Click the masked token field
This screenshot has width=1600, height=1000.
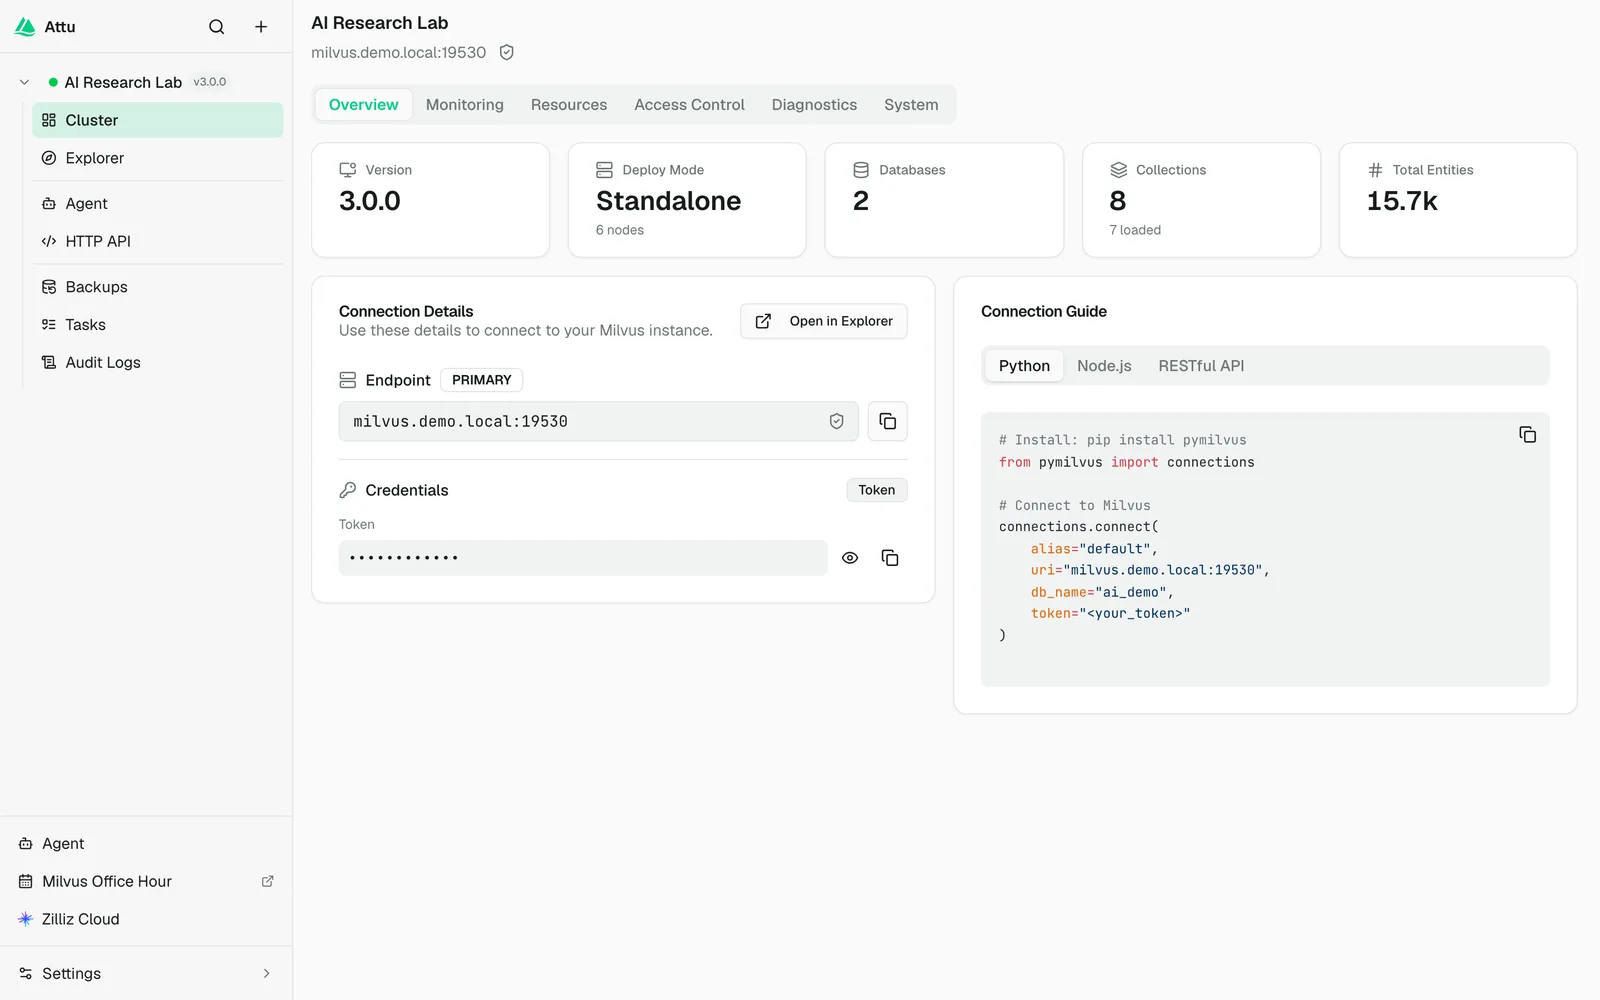(583, 558)
